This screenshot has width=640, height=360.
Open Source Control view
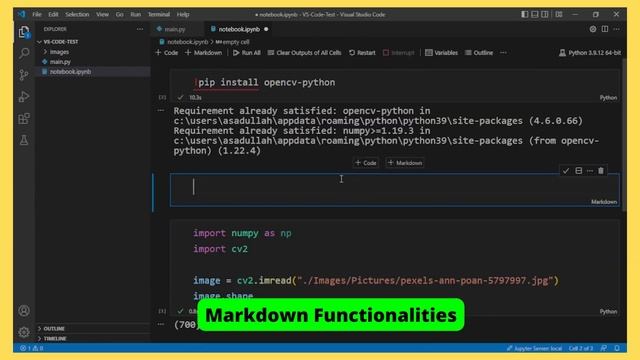(x=24, y=75)
